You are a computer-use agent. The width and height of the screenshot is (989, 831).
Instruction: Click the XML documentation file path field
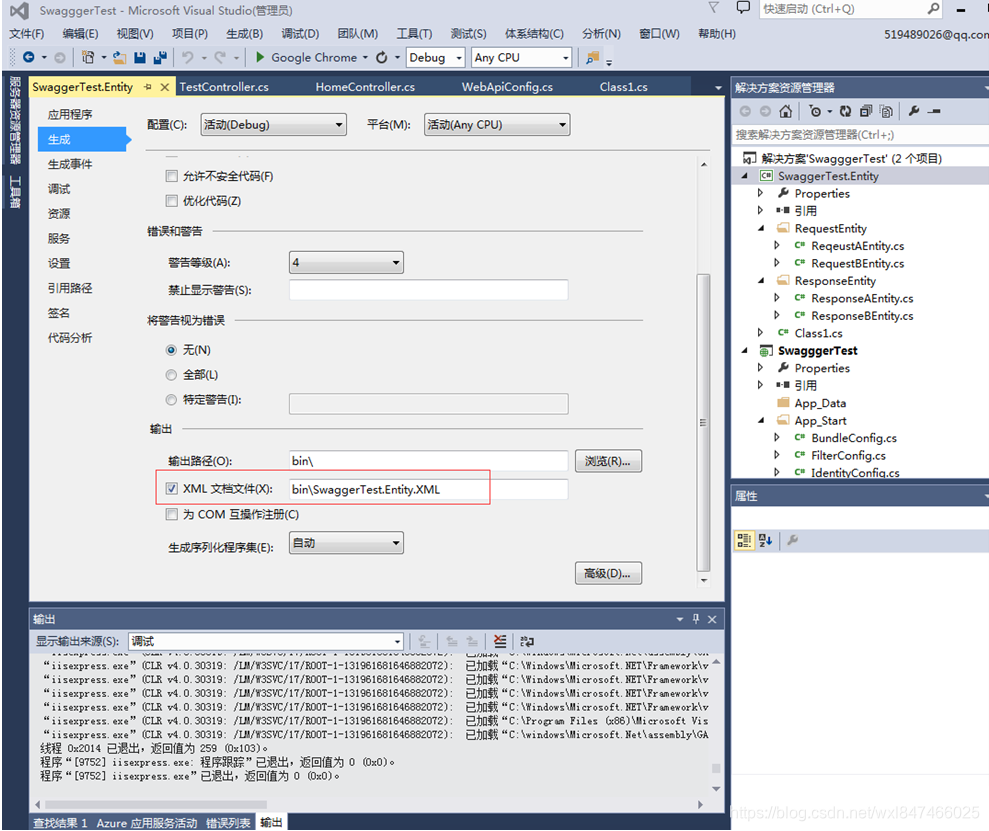428,489
